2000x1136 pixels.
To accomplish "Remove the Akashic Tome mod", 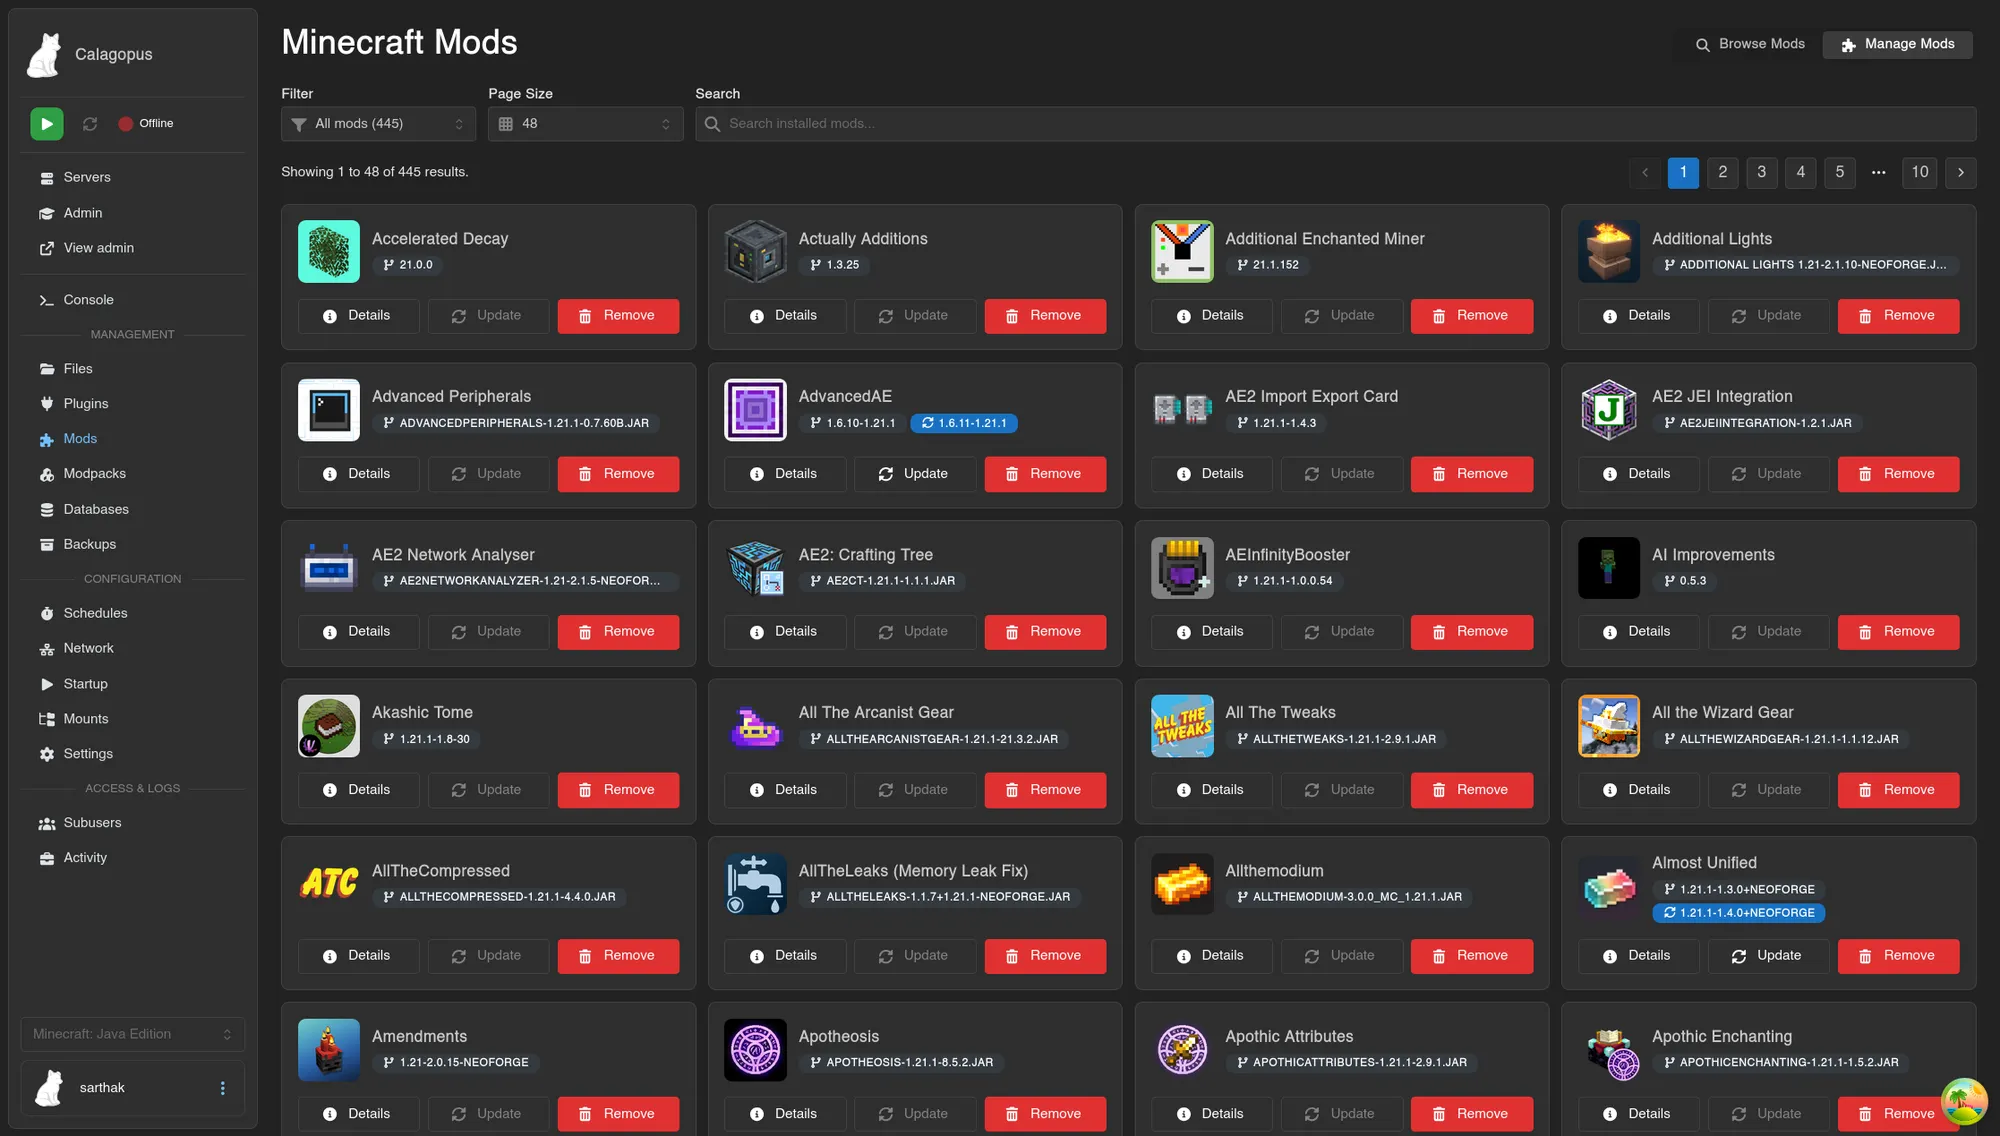I will tap(618, 790).
